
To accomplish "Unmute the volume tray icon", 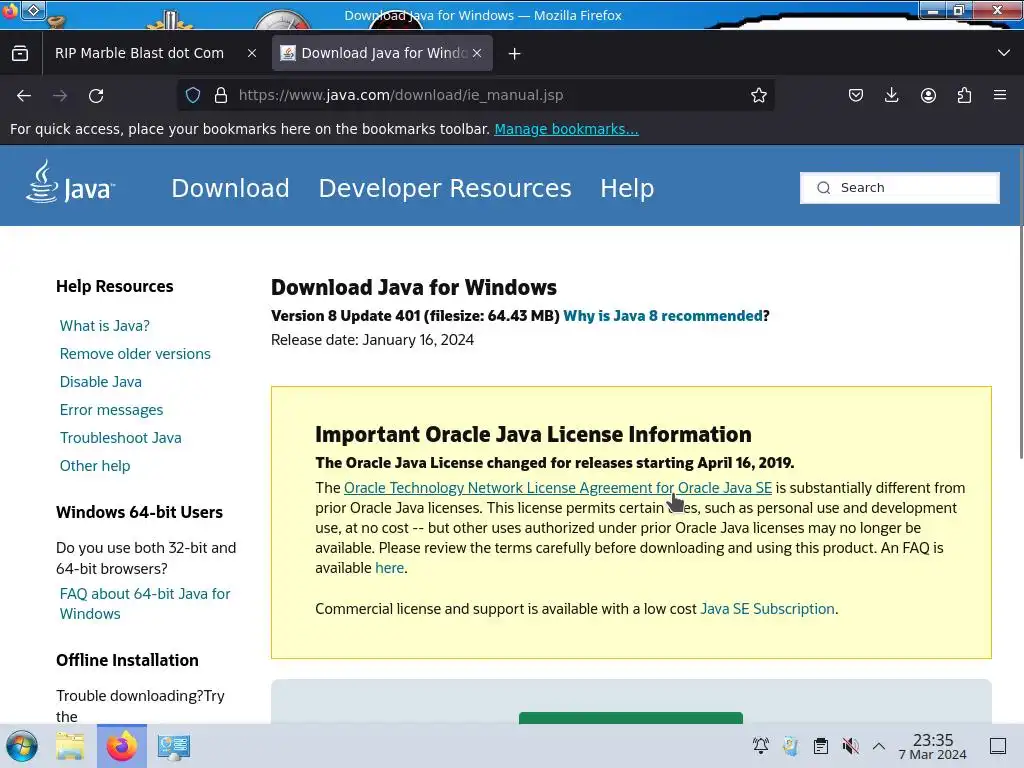I will [x=850, y=746].
